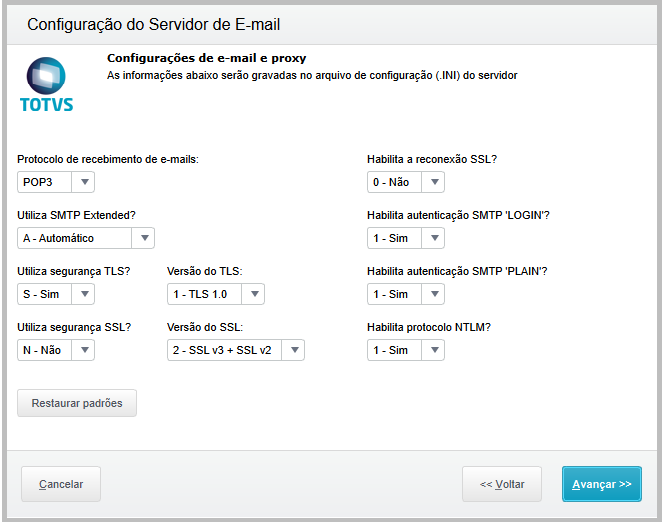The height and width of the screenshot is (523, 663).
Task: Expand the 'Utiliza SMTP Extended?' dropdown
Action: (x=87, y=238)
